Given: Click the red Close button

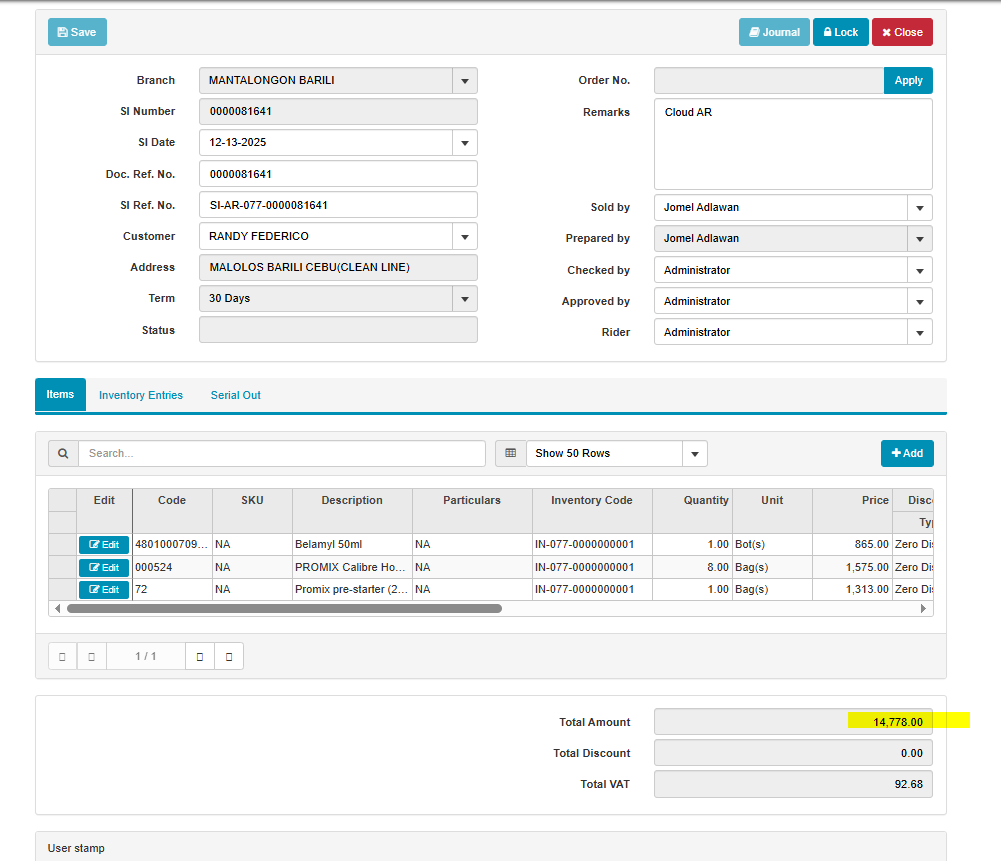Looking at the screenshot, I should pos(901,32).
